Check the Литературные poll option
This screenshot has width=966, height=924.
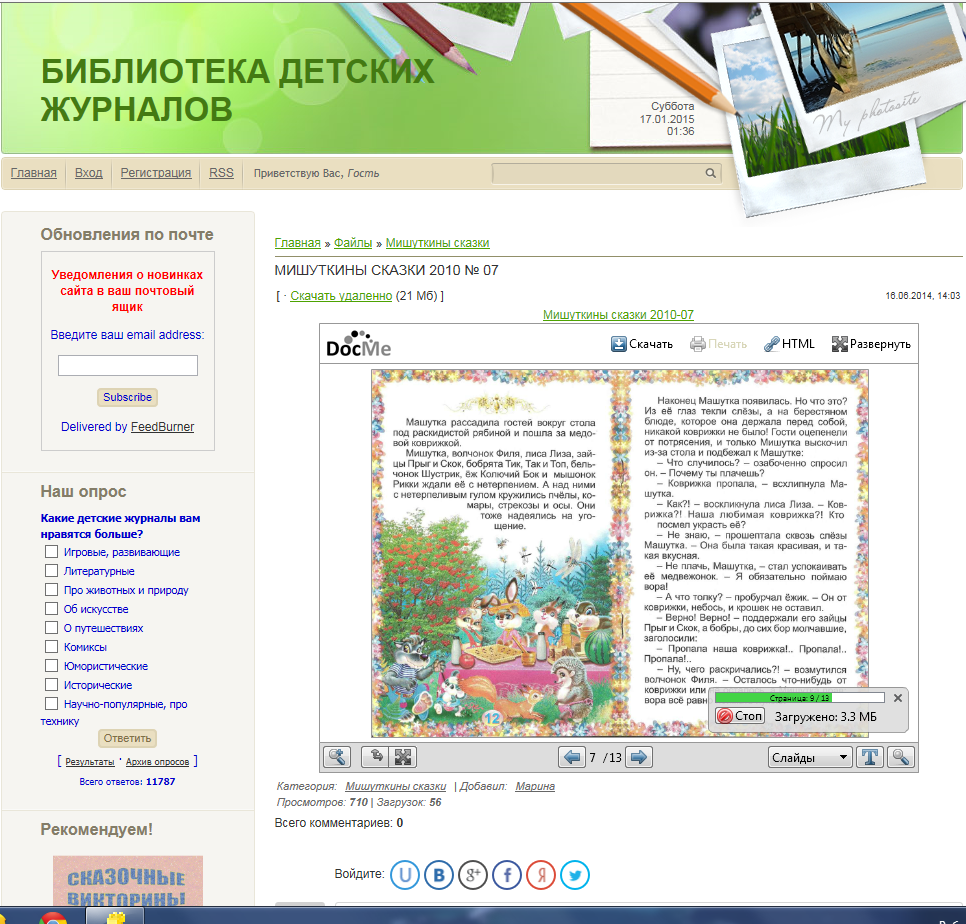click(52, 571)
